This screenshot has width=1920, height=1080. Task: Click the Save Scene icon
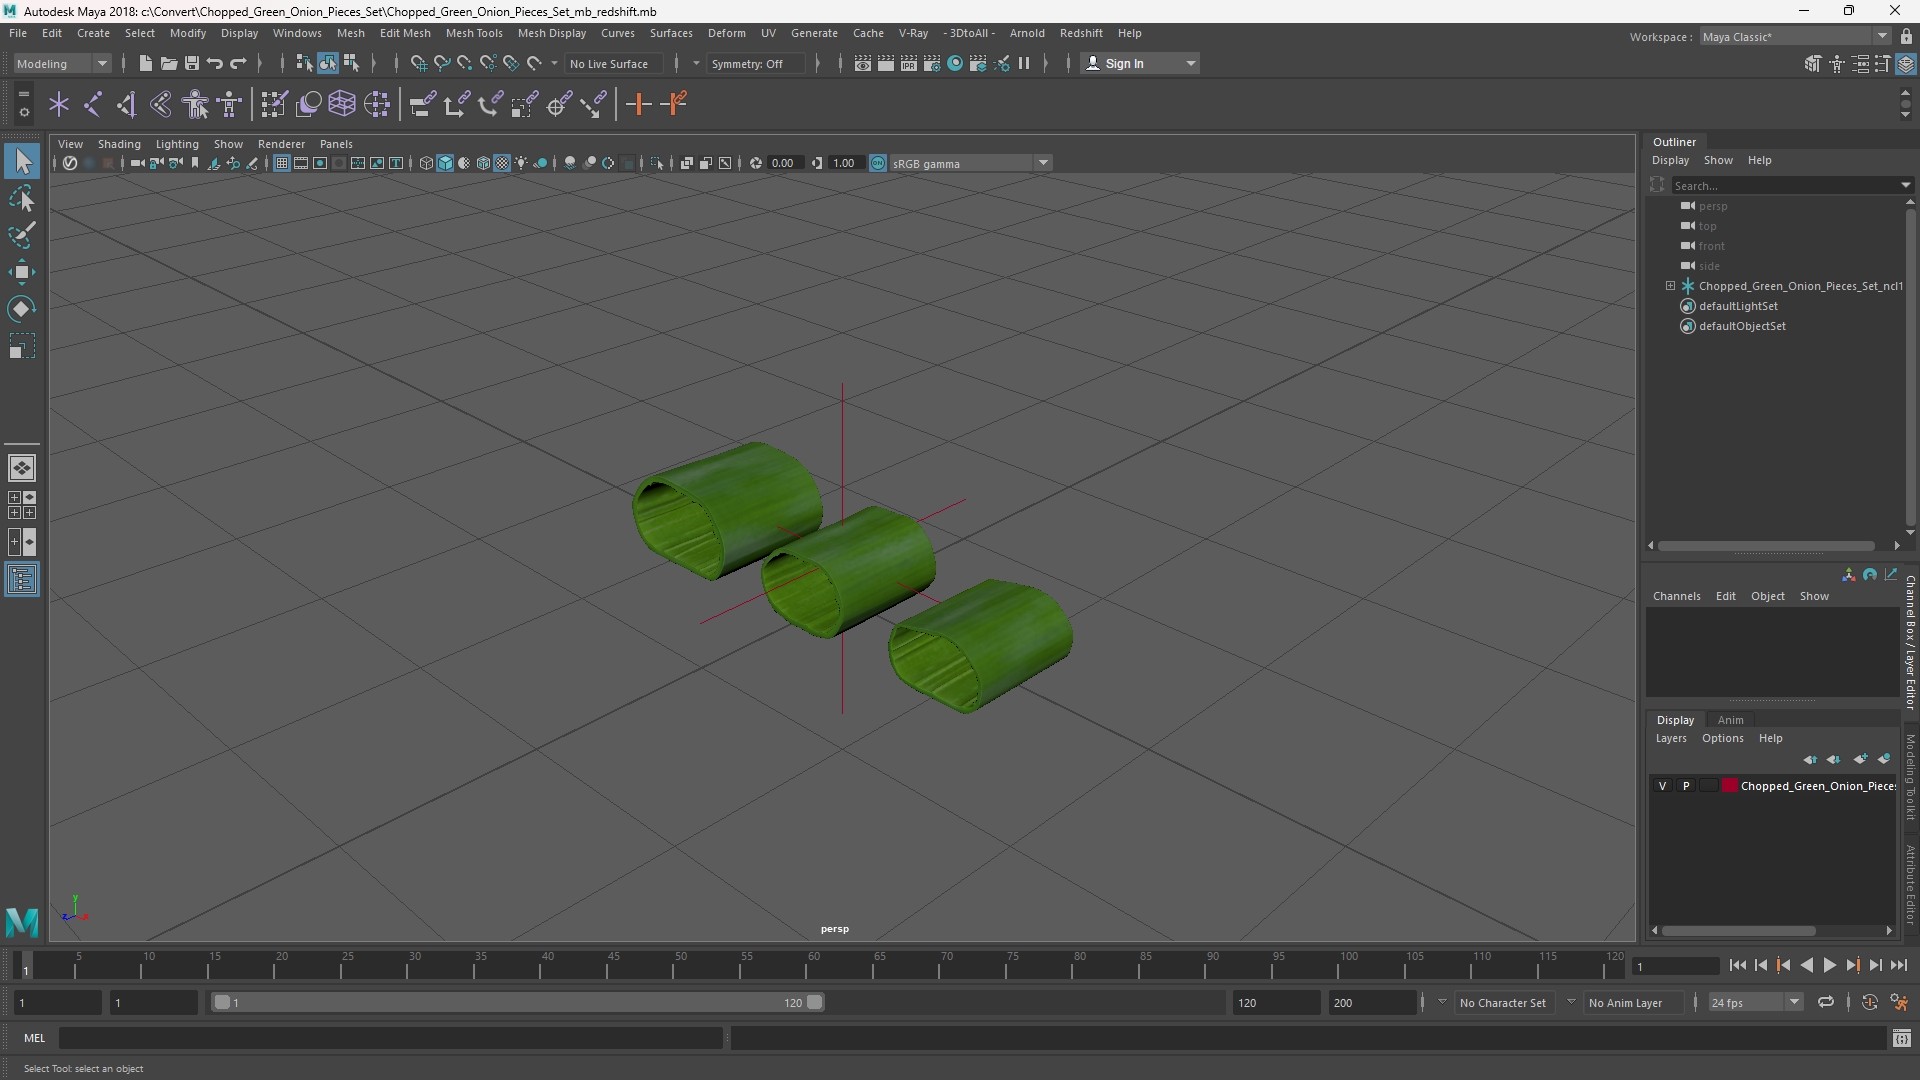[x=191, y=63]
